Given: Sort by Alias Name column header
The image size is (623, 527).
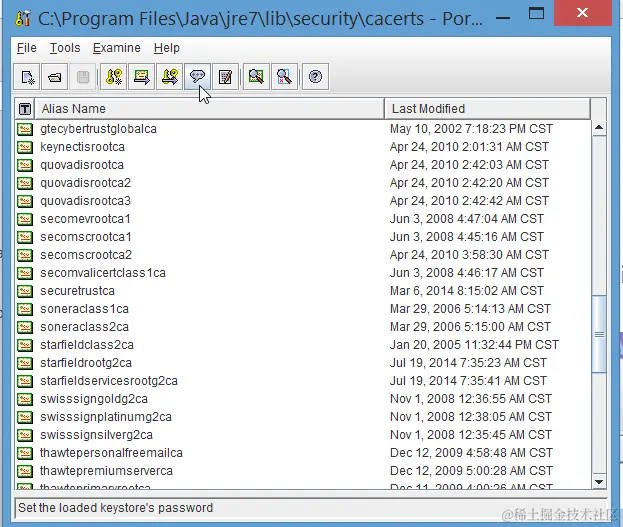Looking at the screenshot, I should [x=209, y=108].
